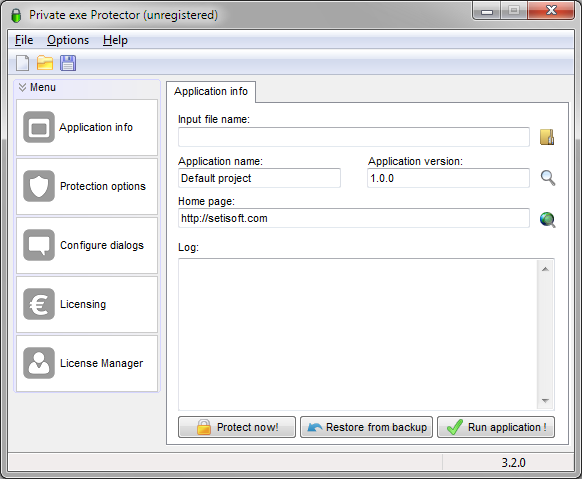Image resolution: width=582 pixels, height=479 pixels.
Task: Click the magnifier icon beside Application version
Action: point(547,178)
